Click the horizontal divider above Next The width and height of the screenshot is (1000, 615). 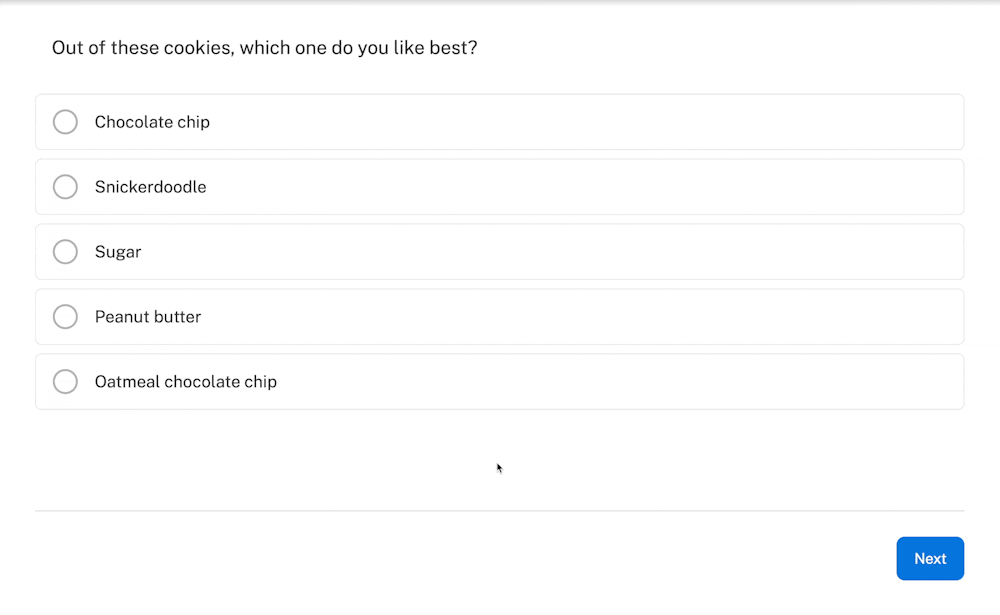500,511
